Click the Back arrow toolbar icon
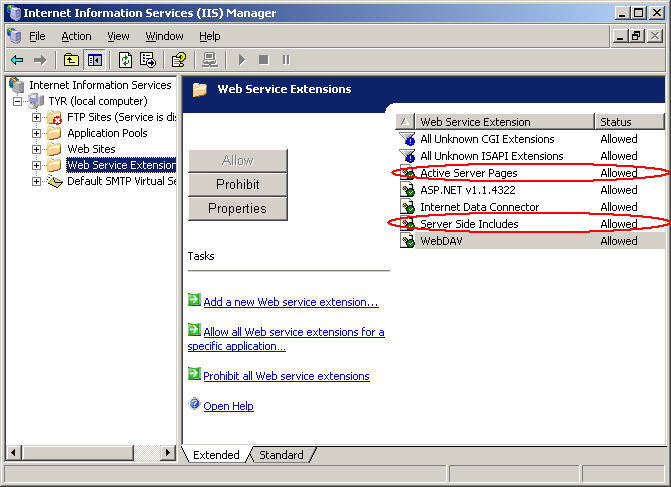This screenshot has width=671, height=487. click(x=16, y=60)
